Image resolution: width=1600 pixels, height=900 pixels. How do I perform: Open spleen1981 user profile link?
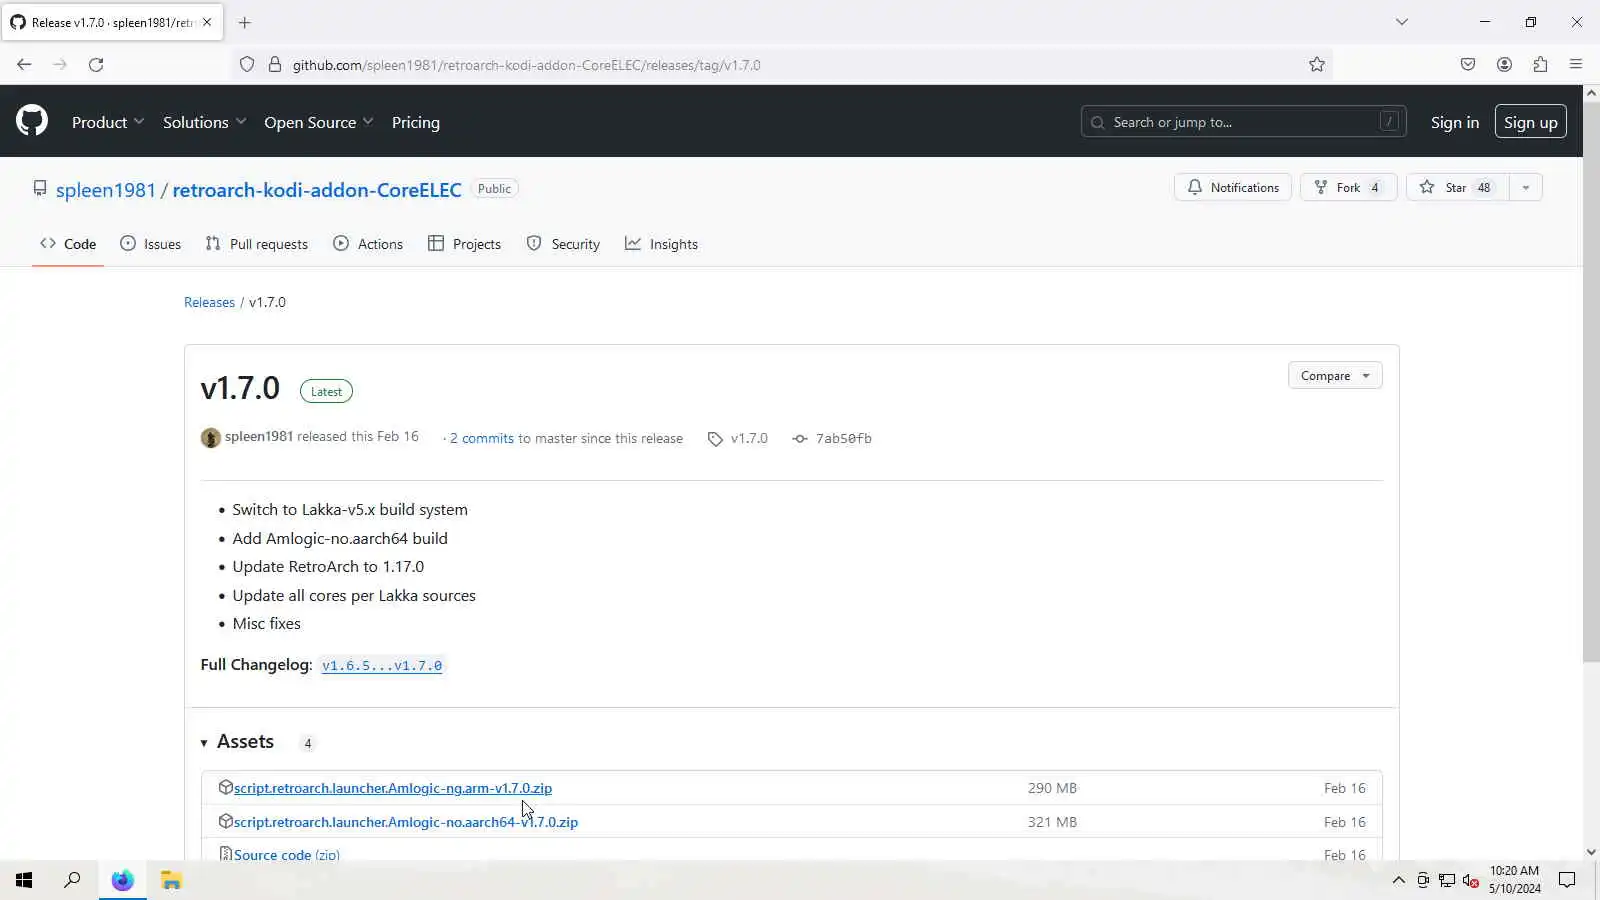click(x=106, y=190)
